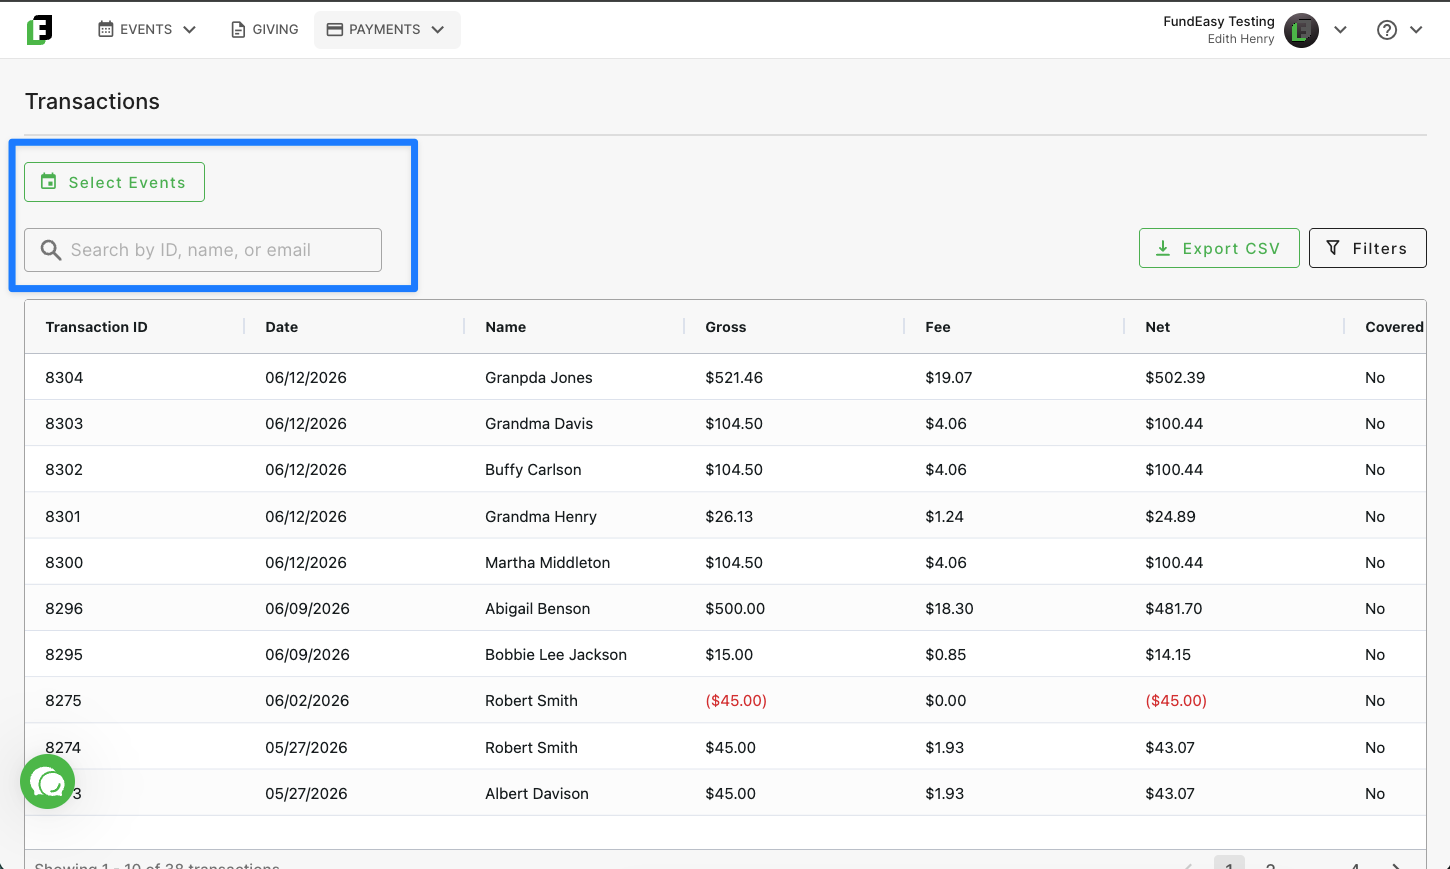Click the FundEasy logo icon
Image resolution: width=1450 pixels, height=869 pixels.
point(39,30)
